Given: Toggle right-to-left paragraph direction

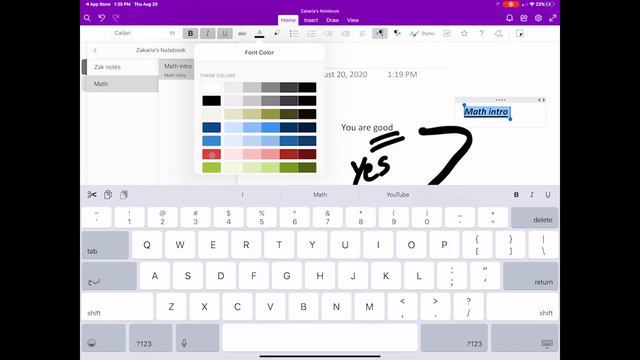Looking at the screenshot, I should pos(397,33).
